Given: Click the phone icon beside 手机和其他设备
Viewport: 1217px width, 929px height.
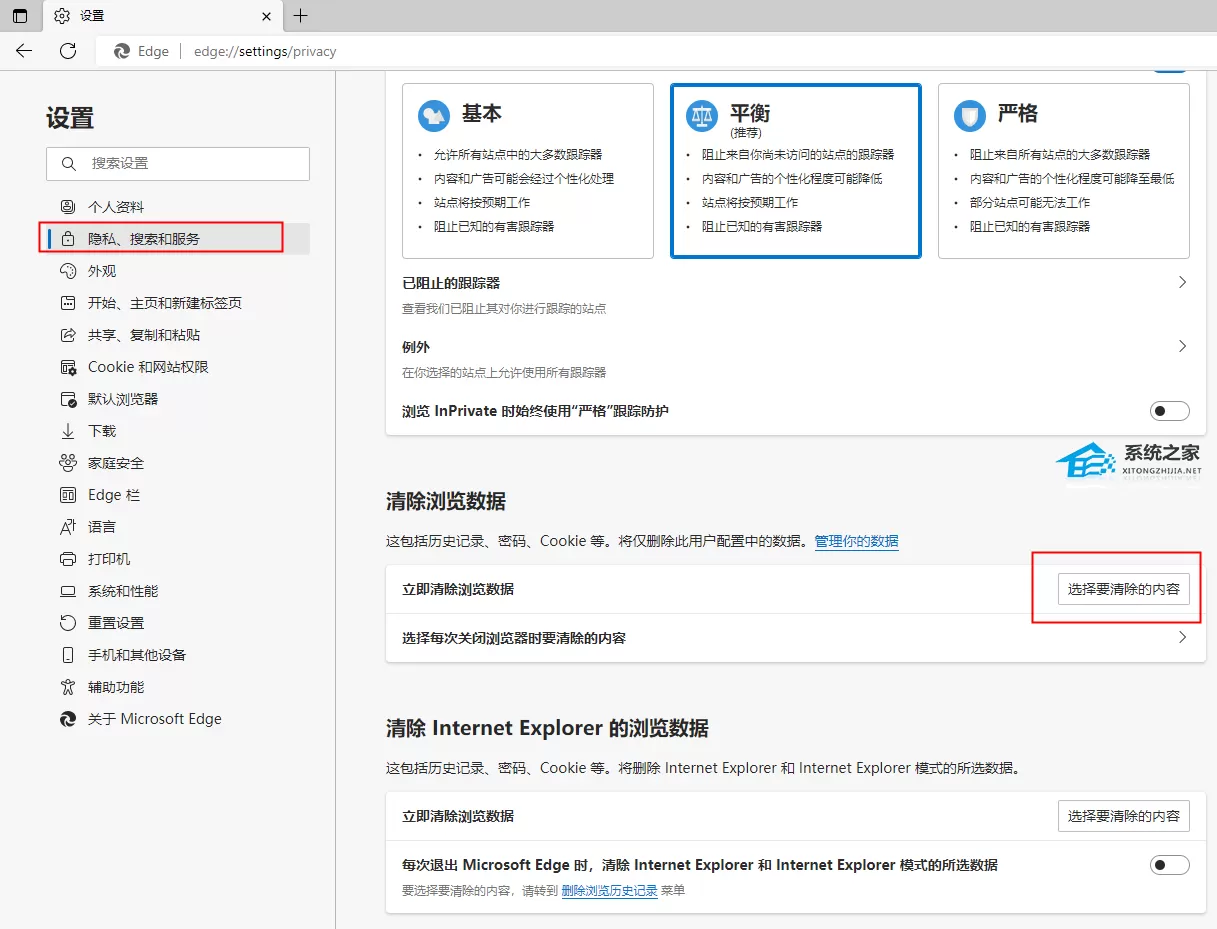Looking at the screenshot, I should point(68,655).
